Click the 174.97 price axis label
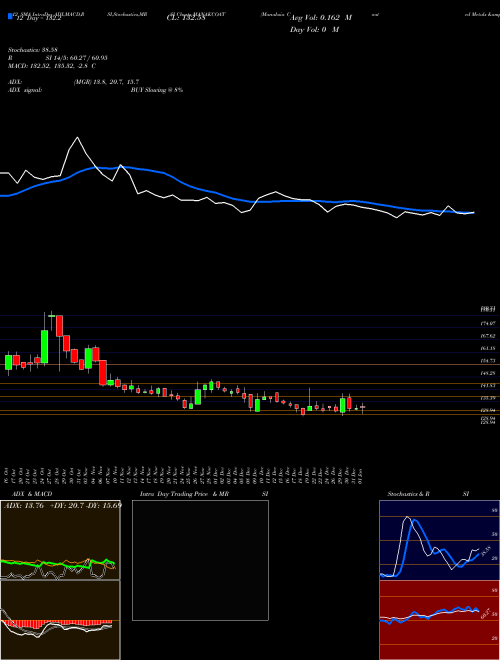500x660 pixels. click(490, 323)
